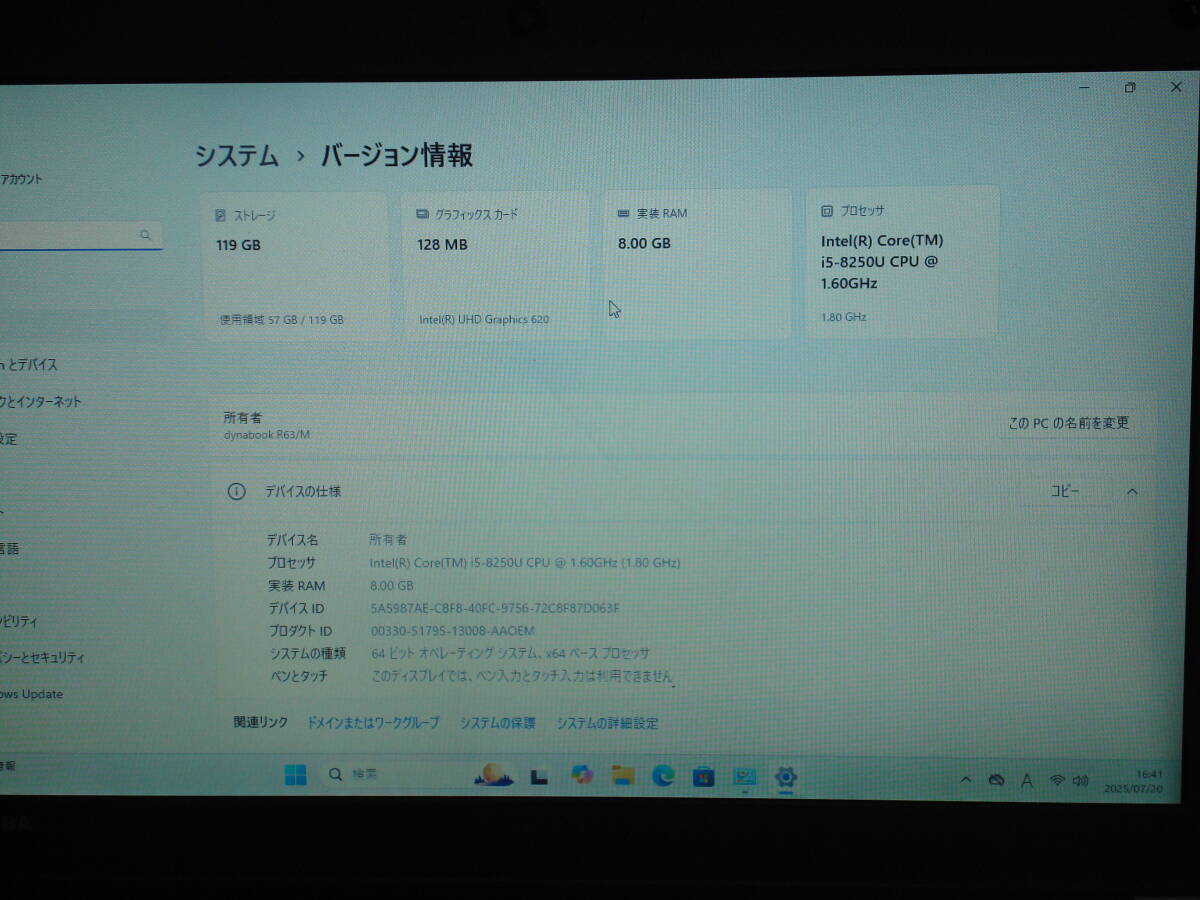1200x900 pixels.
Task: Open the 128 MB graphics card tile
Action: (495, 264)
